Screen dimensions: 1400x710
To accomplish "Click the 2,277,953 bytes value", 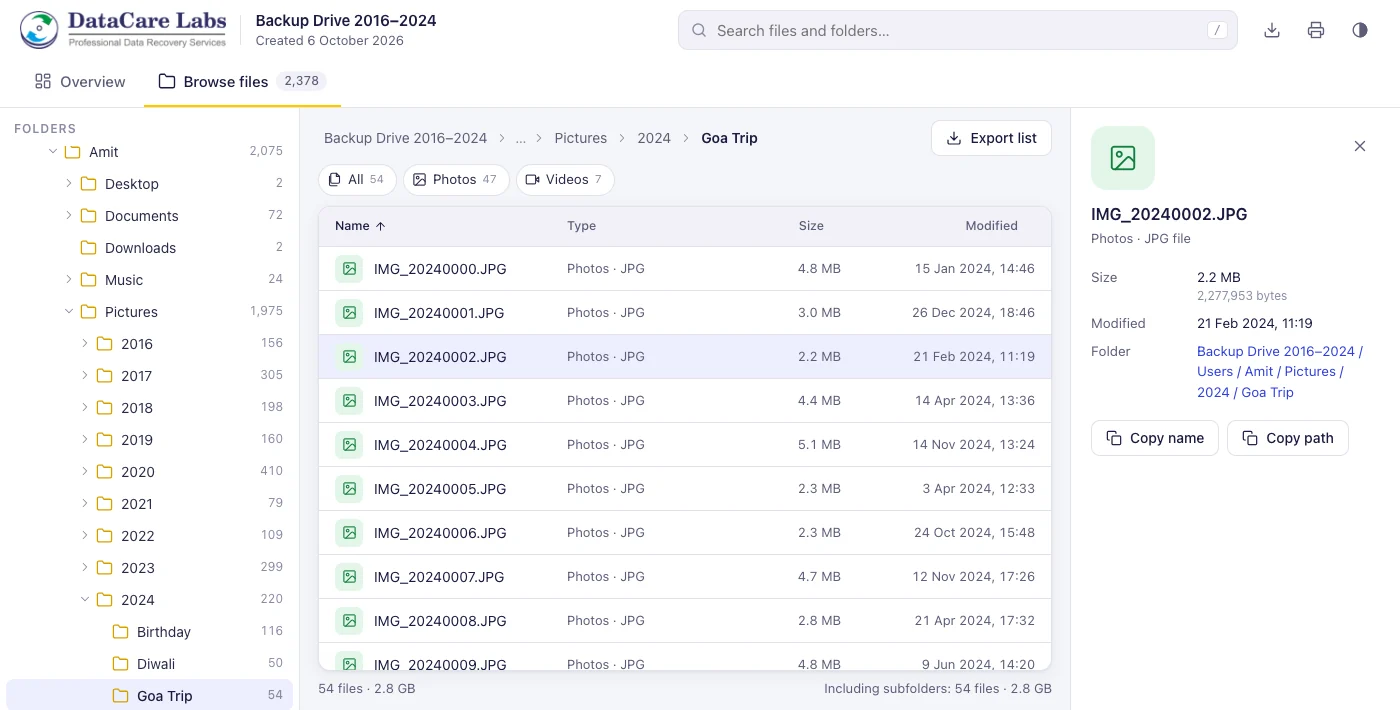I will [x=1242, y=296].
